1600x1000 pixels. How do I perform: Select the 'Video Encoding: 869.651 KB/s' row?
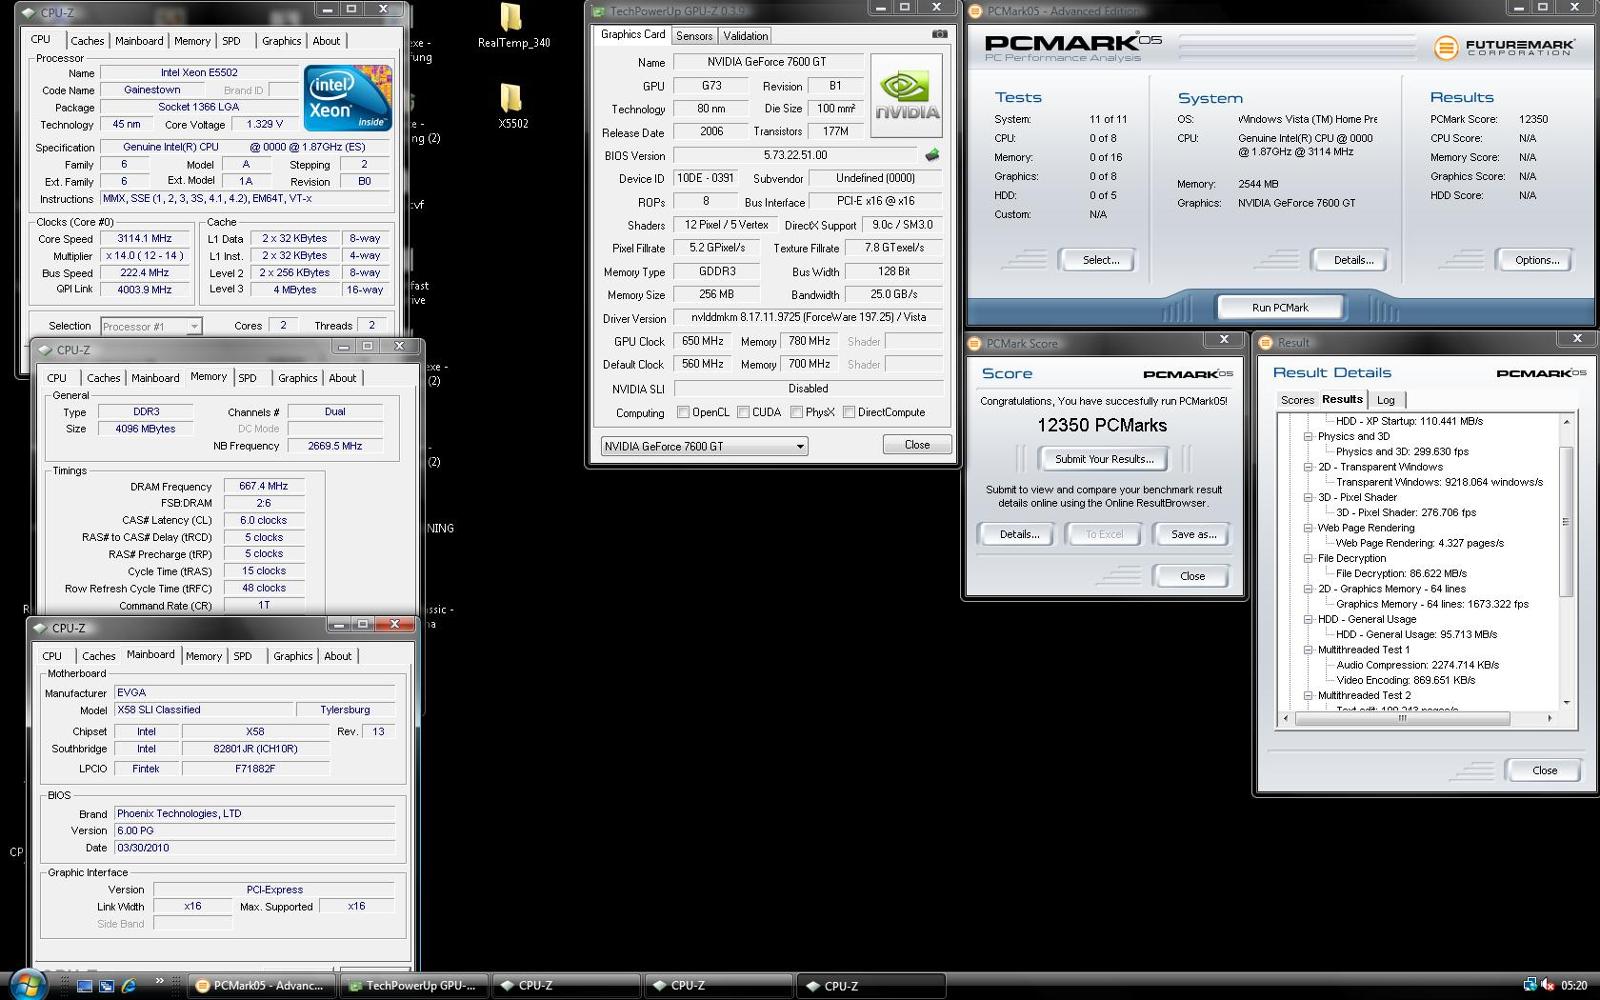(1406, 680)
